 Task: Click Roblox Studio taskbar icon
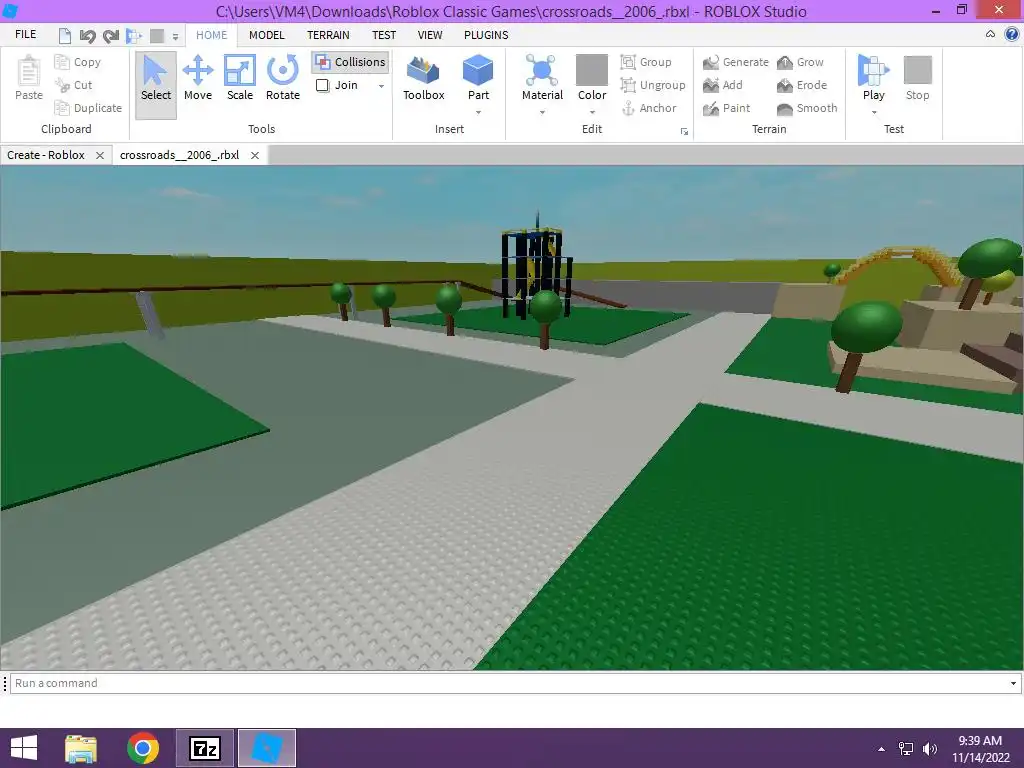266,748
